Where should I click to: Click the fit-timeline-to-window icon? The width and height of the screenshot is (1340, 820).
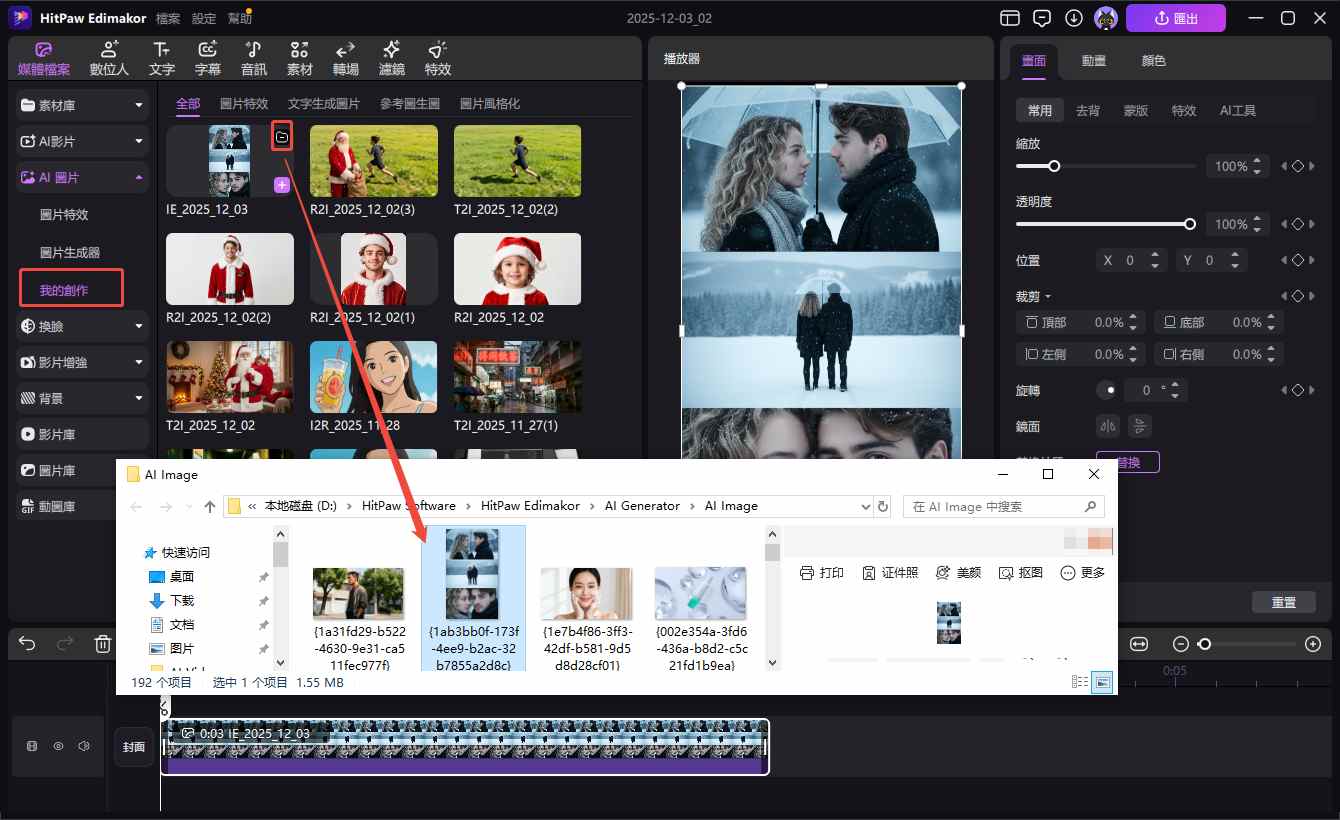tap(1139, 644)
